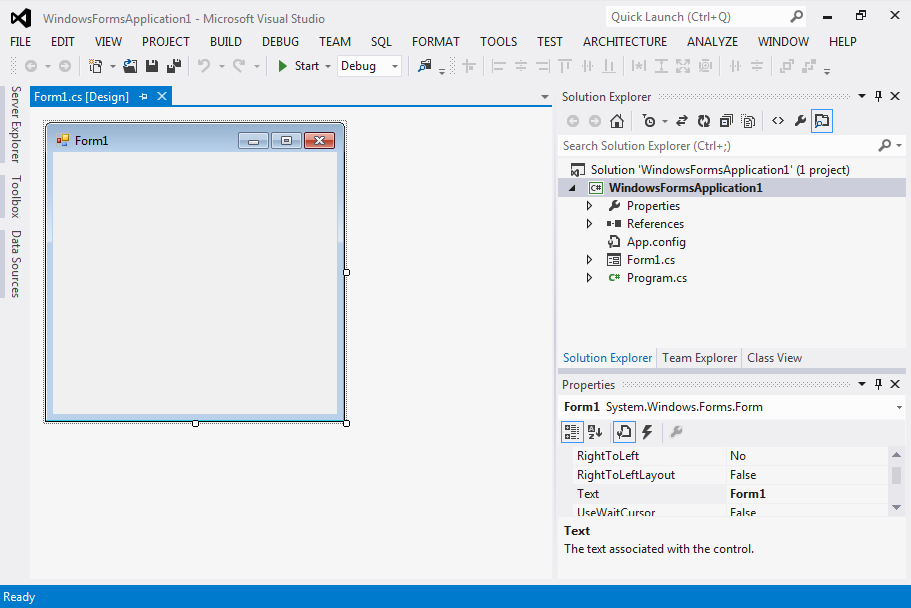Click the Align to Grid icon
The width and height of the screenshot is (911, 608).
pyautogui.click(x=469, y=66)
